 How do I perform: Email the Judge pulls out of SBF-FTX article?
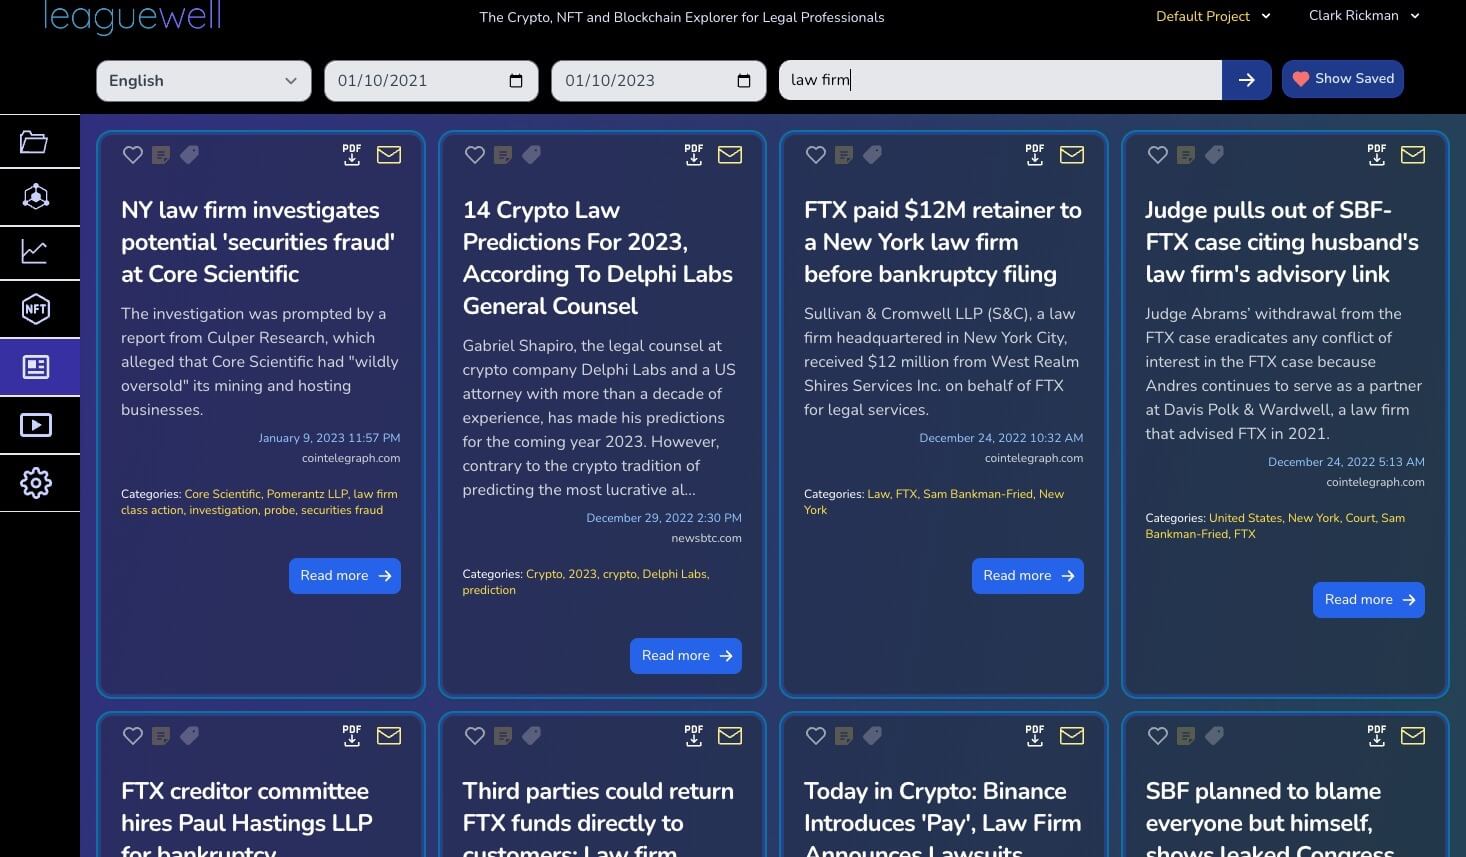click(1413, 155)
